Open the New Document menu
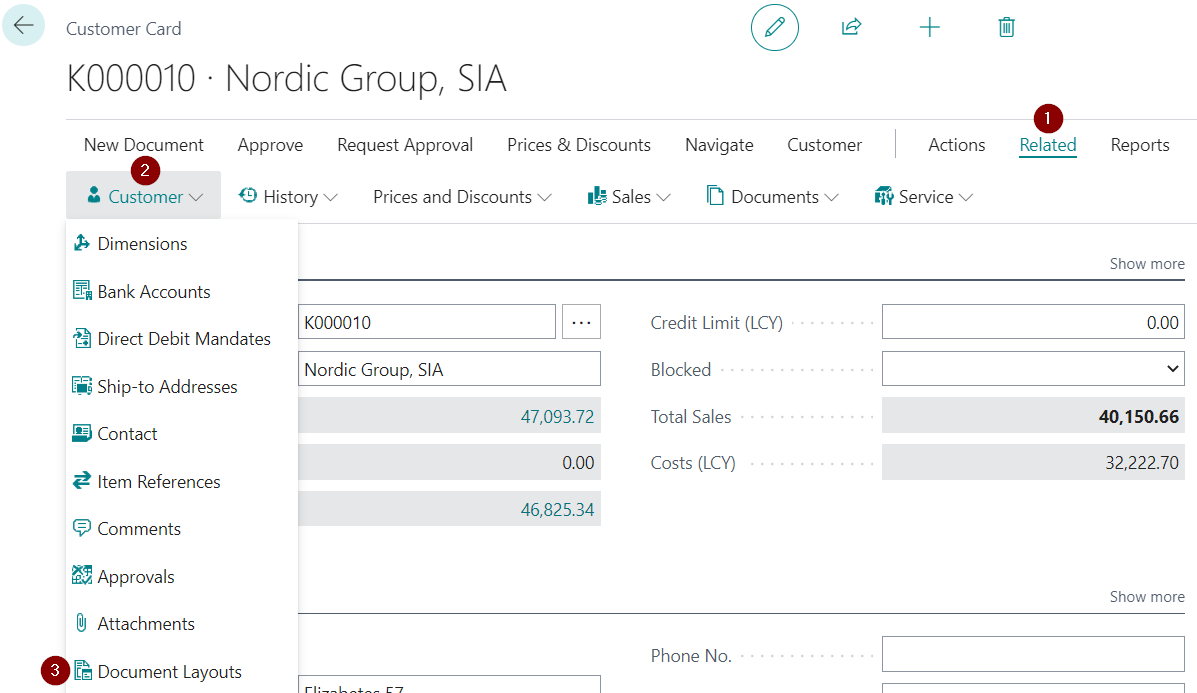Image resolution: width=1197 pixels, height=693 pixels. point(144,144)
